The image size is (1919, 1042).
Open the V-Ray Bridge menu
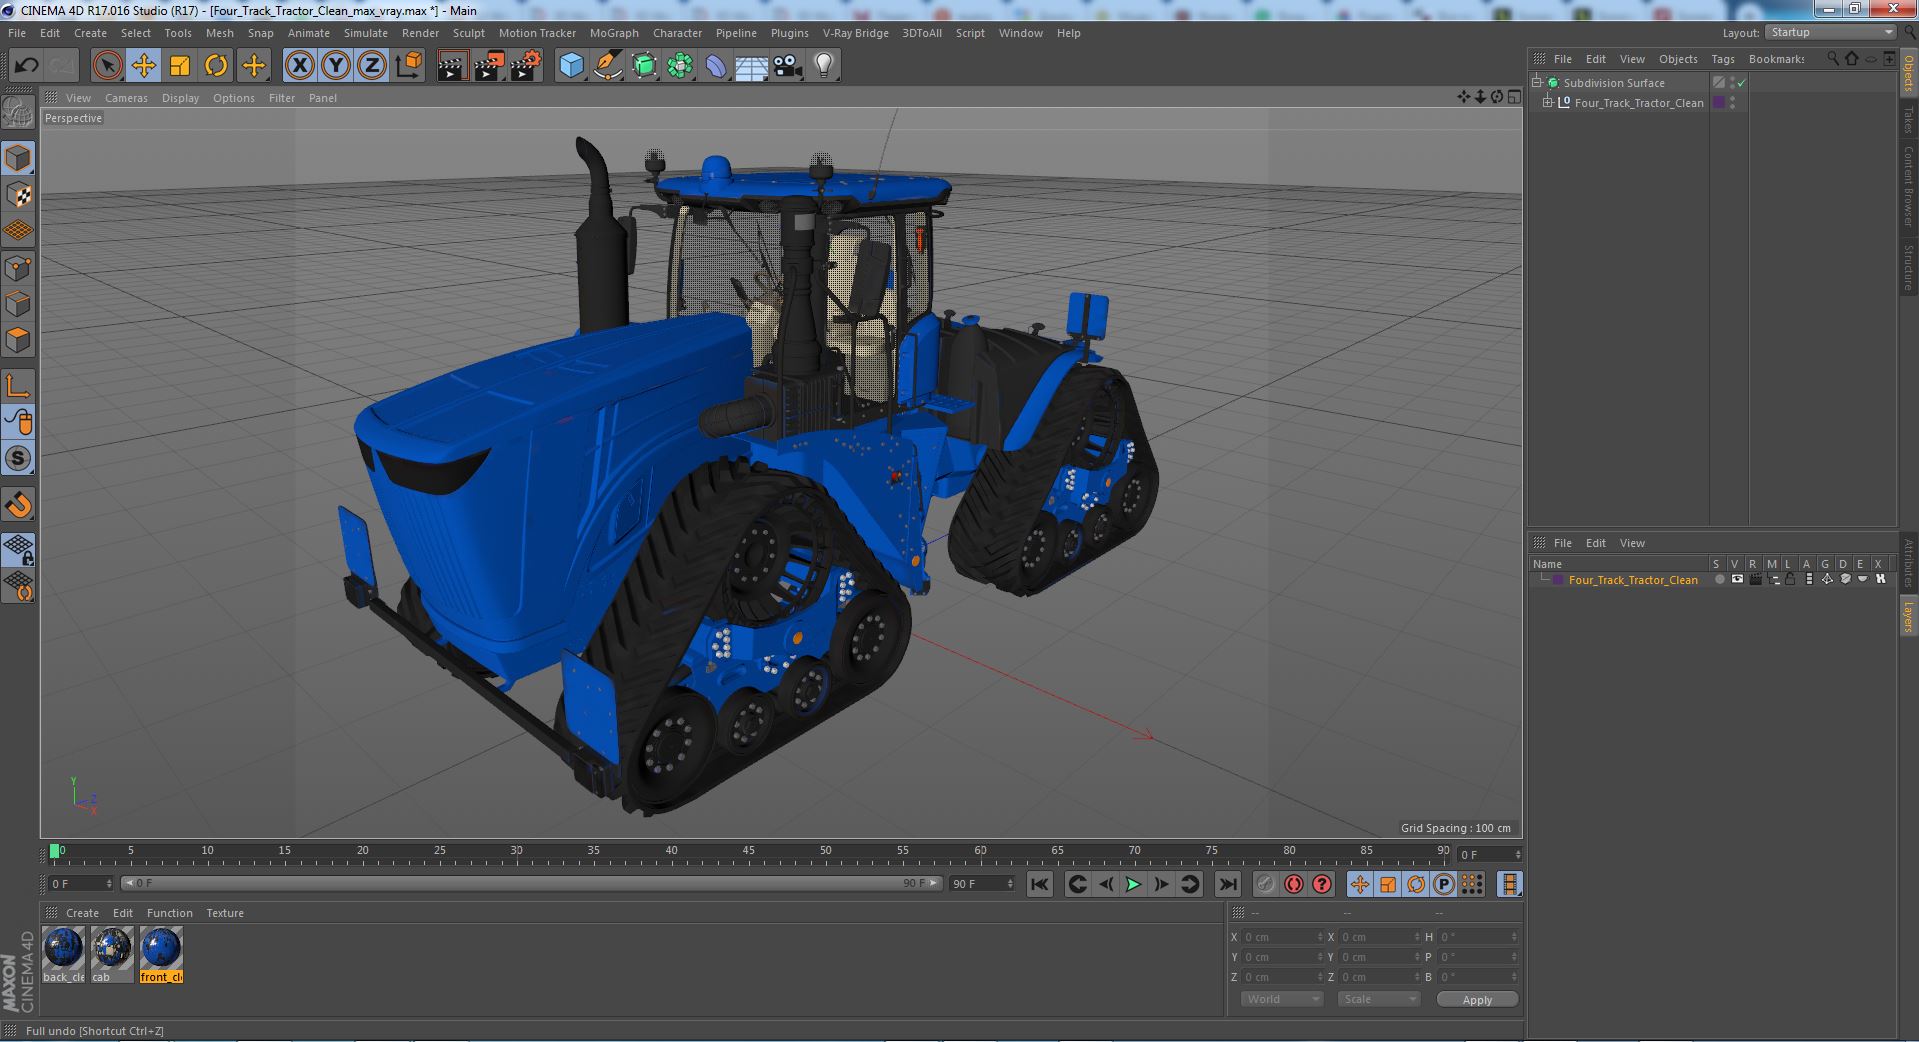point(856,33)
